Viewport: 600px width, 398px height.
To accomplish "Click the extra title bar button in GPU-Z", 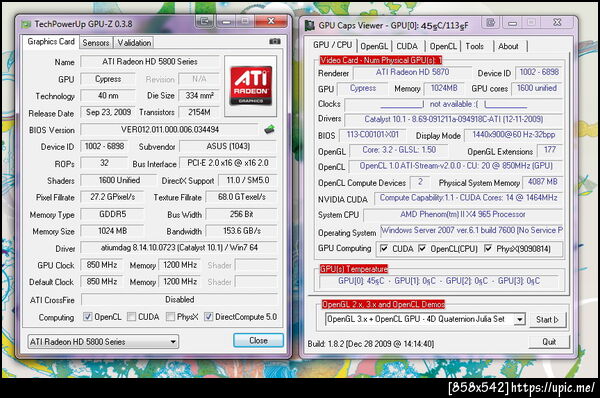I will [x=205, y=21].
